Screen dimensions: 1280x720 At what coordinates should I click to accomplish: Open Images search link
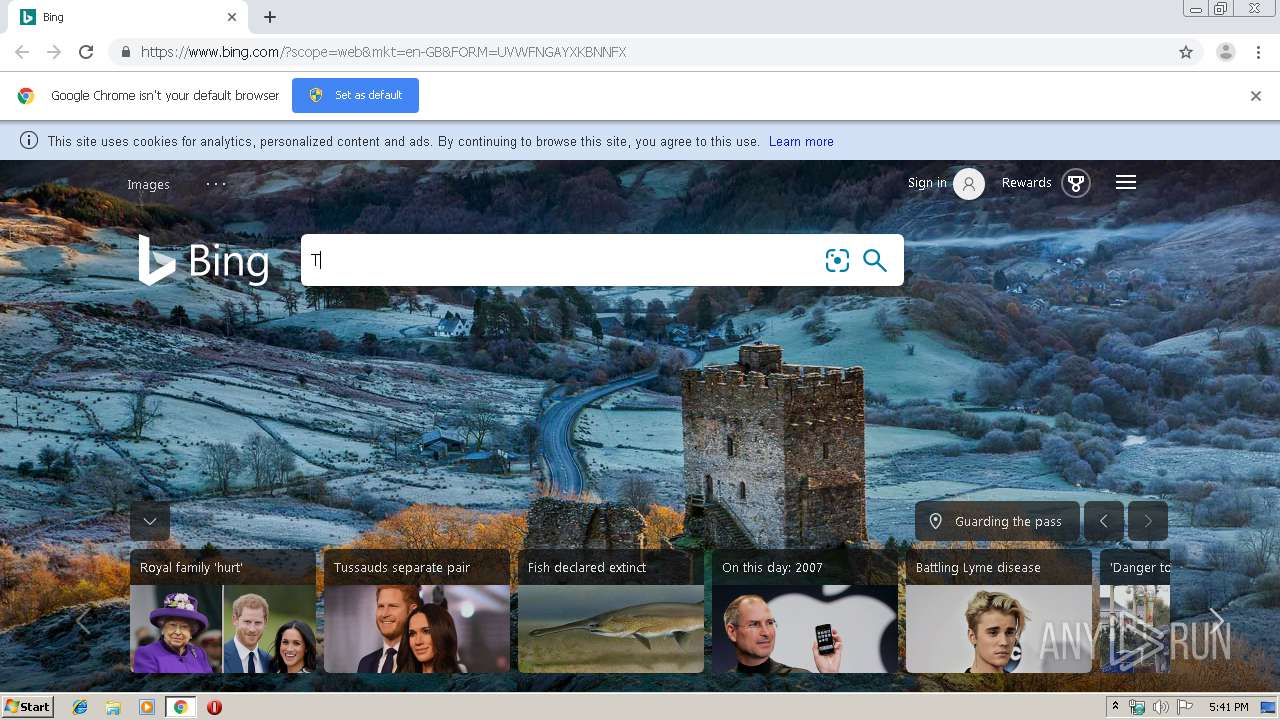tap(148, 184)
